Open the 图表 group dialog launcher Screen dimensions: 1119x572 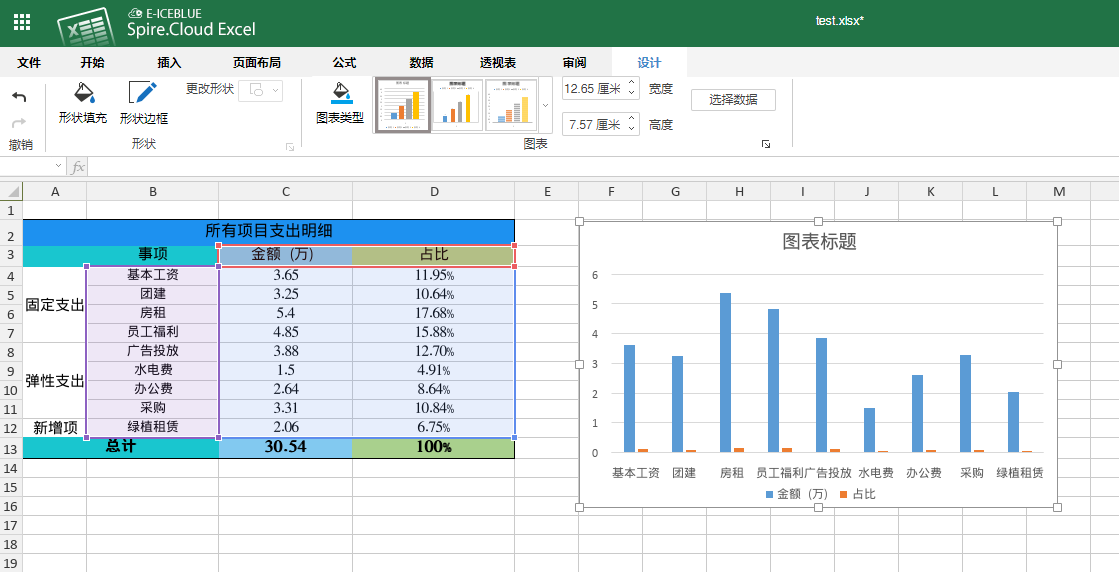point(766,145)
